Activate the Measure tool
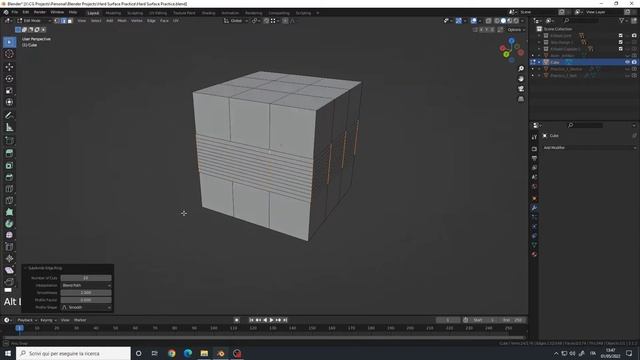 pyautogui.click(x=9, y=127)
